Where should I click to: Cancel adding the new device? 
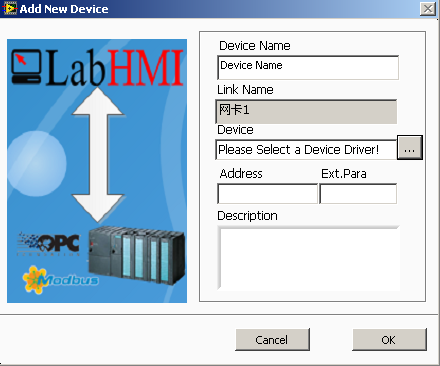[x=272, y=340]
